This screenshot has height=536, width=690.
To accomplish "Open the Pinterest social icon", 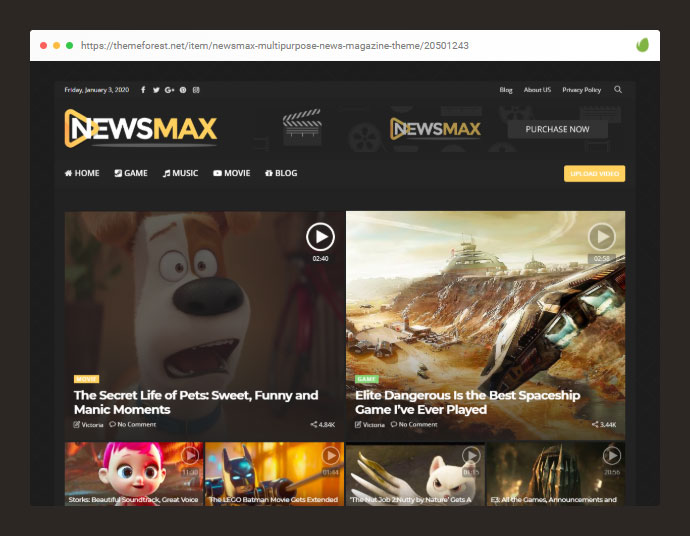I will (183, 90).
